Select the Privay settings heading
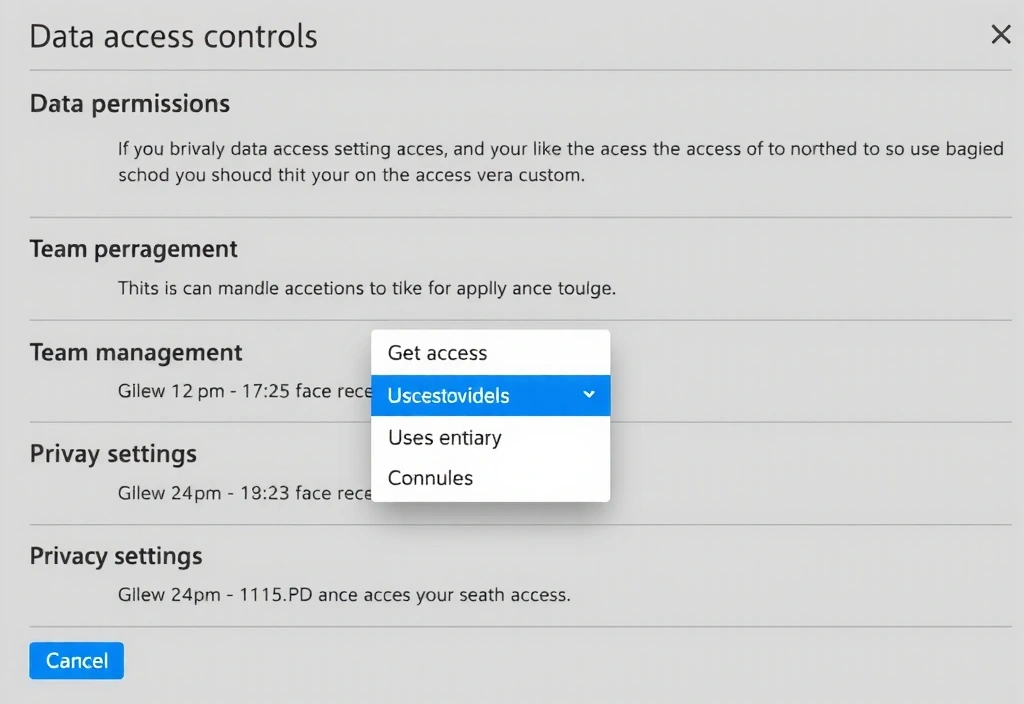This screenshot has height=704, width=1024. [x=113, y=454]
